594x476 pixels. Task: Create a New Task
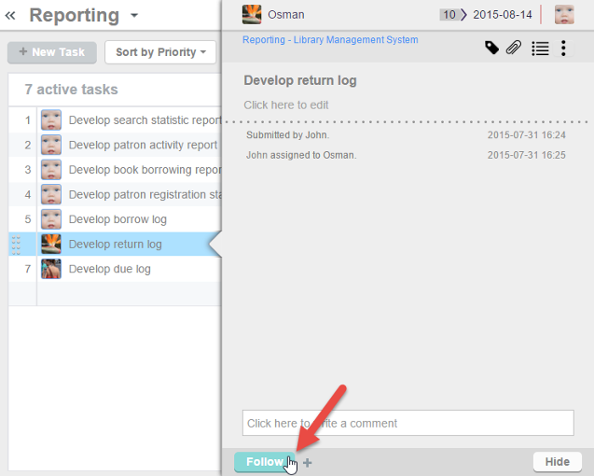click(x=52, y=52)
